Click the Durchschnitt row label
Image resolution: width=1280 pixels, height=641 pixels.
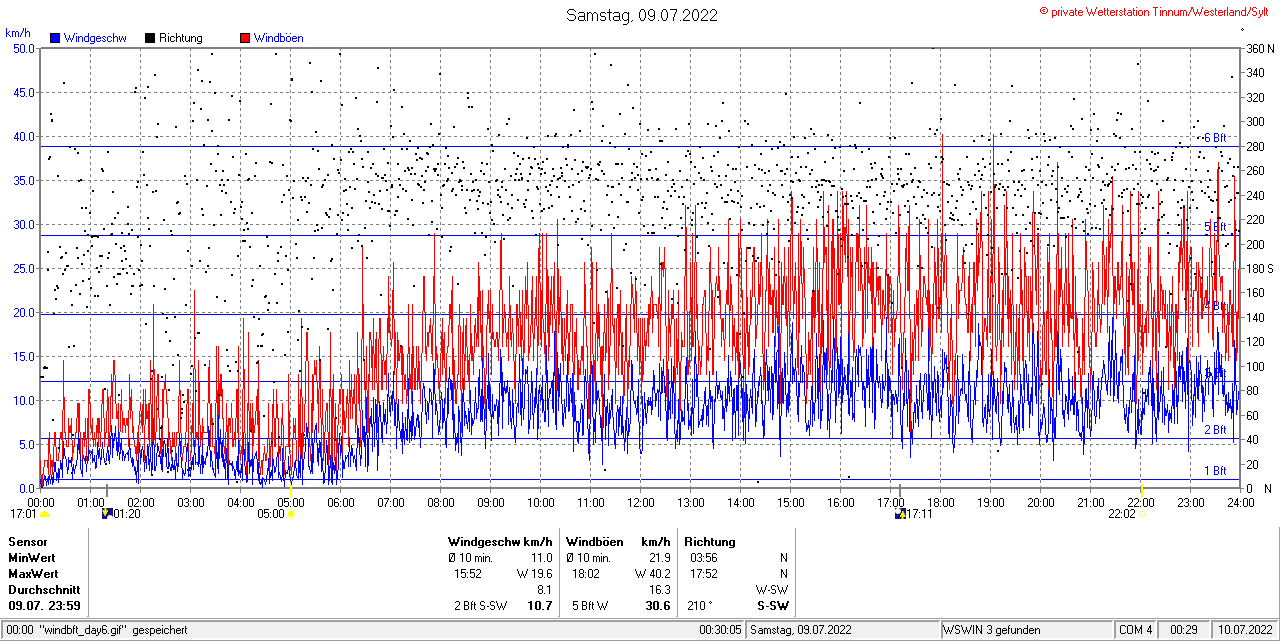(44, 590)
